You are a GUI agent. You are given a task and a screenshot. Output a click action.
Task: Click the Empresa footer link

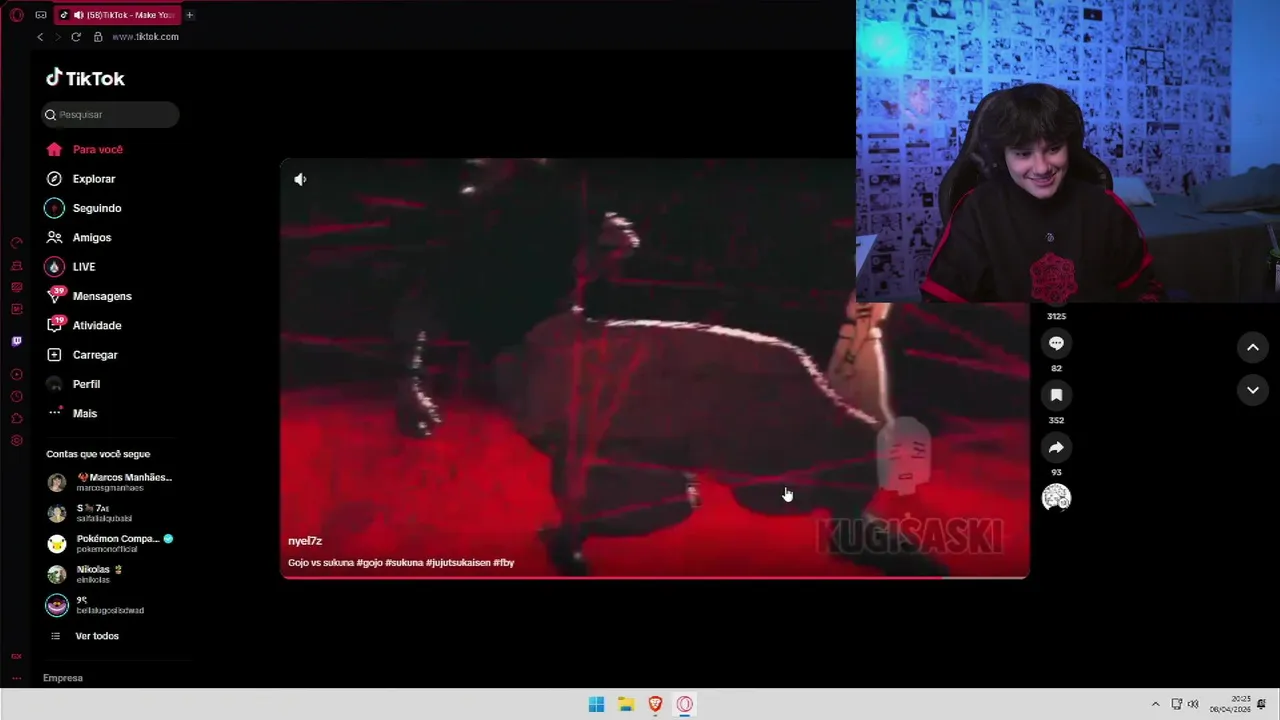point(63,678)
